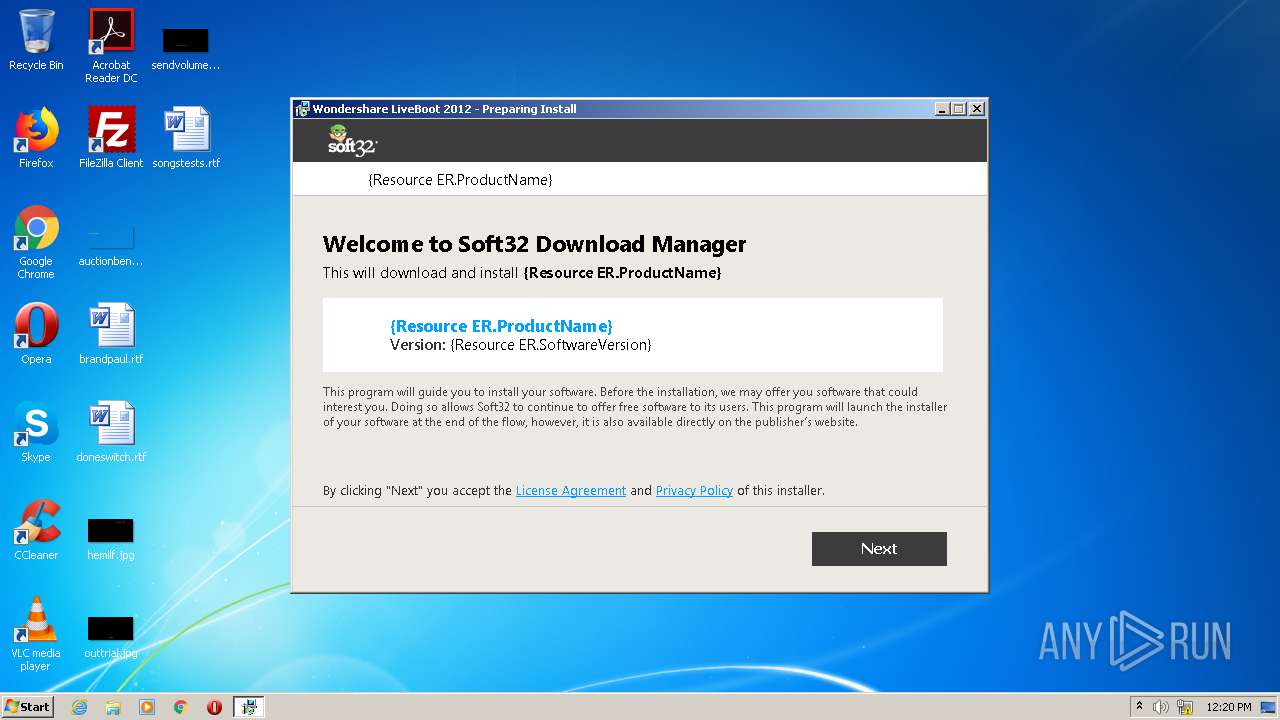Open the doneswitch.rtf document
1280x720 pixels.
click(111, 431)
